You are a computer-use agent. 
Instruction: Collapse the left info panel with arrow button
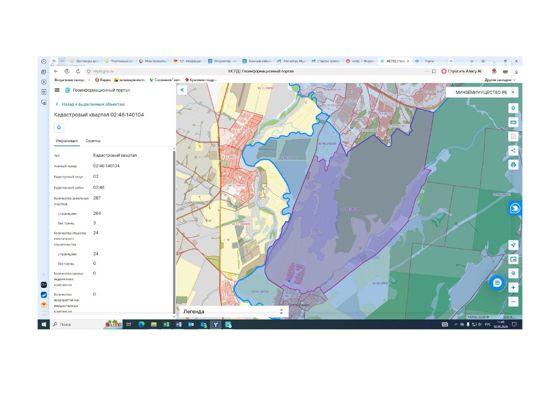click(182, 90)
